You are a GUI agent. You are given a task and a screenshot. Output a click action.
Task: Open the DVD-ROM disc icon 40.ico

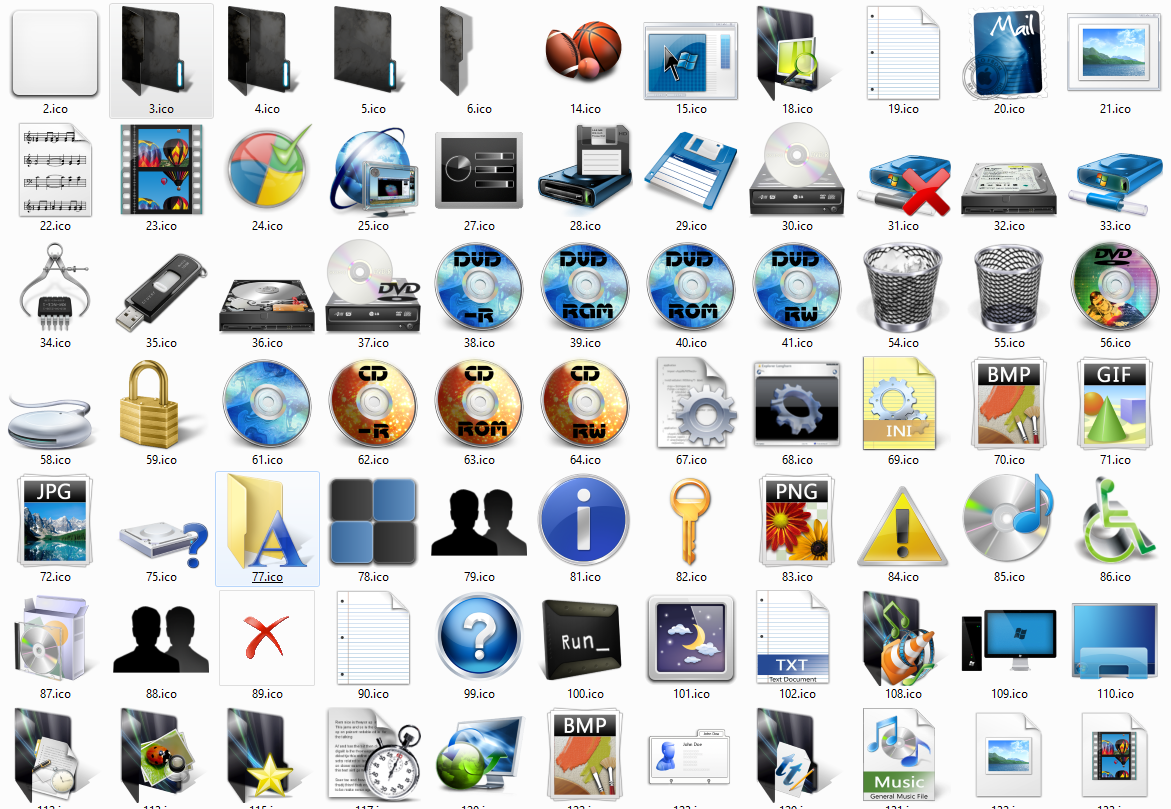coord(690,286)
